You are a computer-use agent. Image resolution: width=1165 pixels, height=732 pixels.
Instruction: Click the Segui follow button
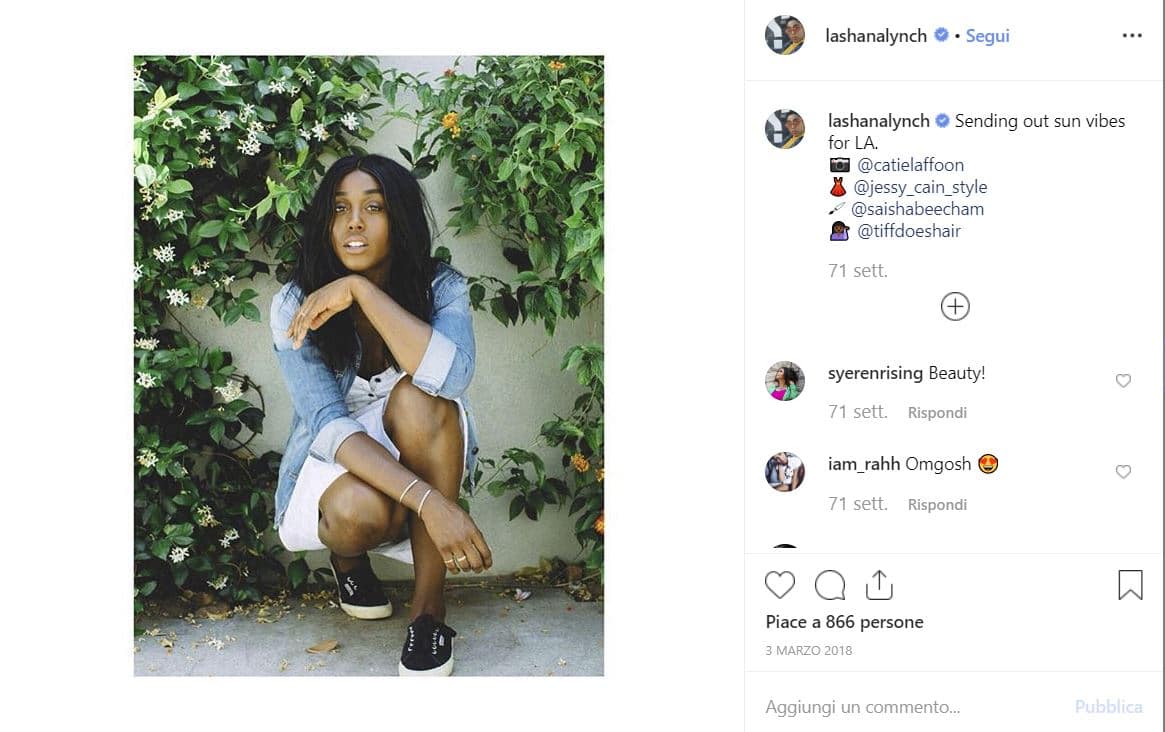[x=987, y=36]
